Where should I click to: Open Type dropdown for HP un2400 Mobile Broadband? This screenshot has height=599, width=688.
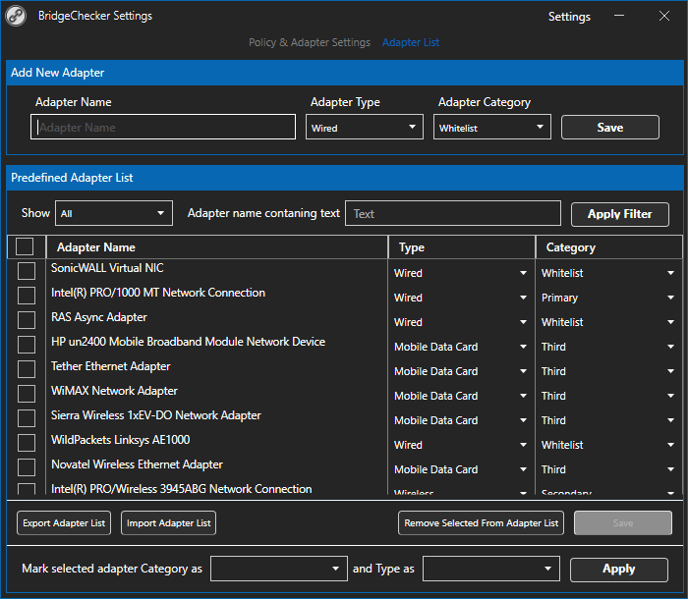(x=461, y=347)
